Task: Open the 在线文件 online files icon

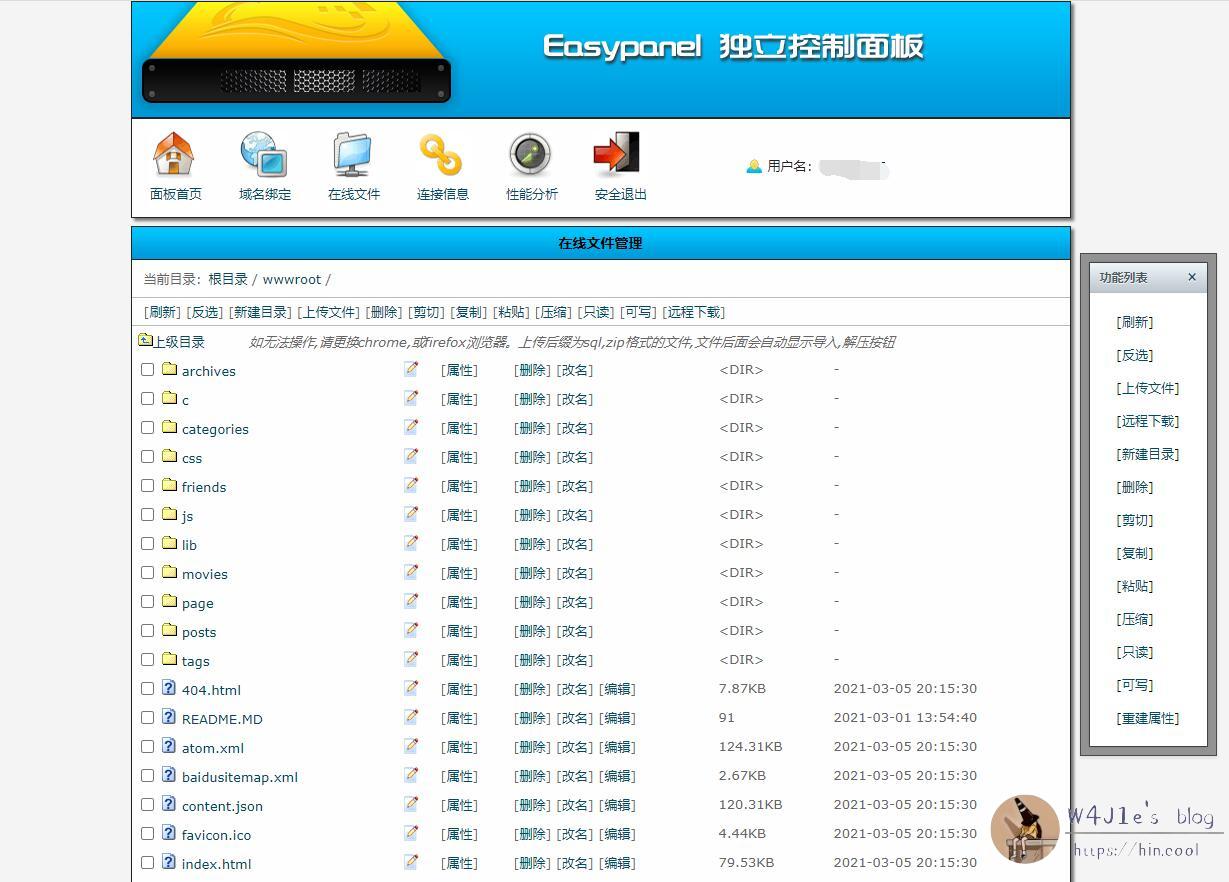Action: 353,155
